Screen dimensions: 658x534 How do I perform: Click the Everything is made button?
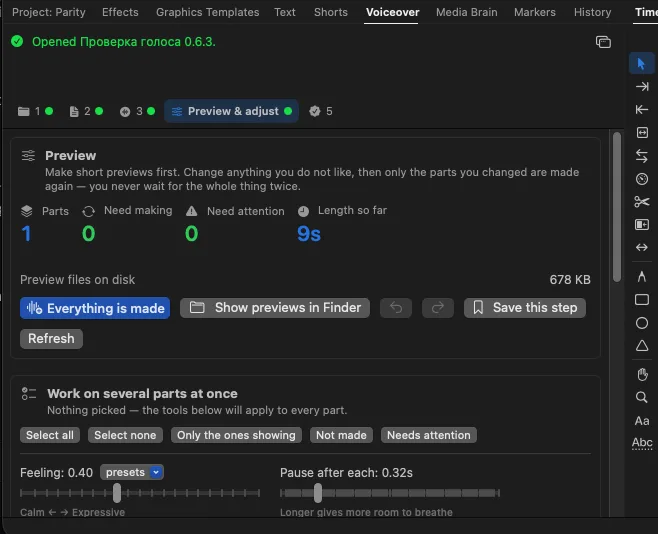[x=95, y=308]
